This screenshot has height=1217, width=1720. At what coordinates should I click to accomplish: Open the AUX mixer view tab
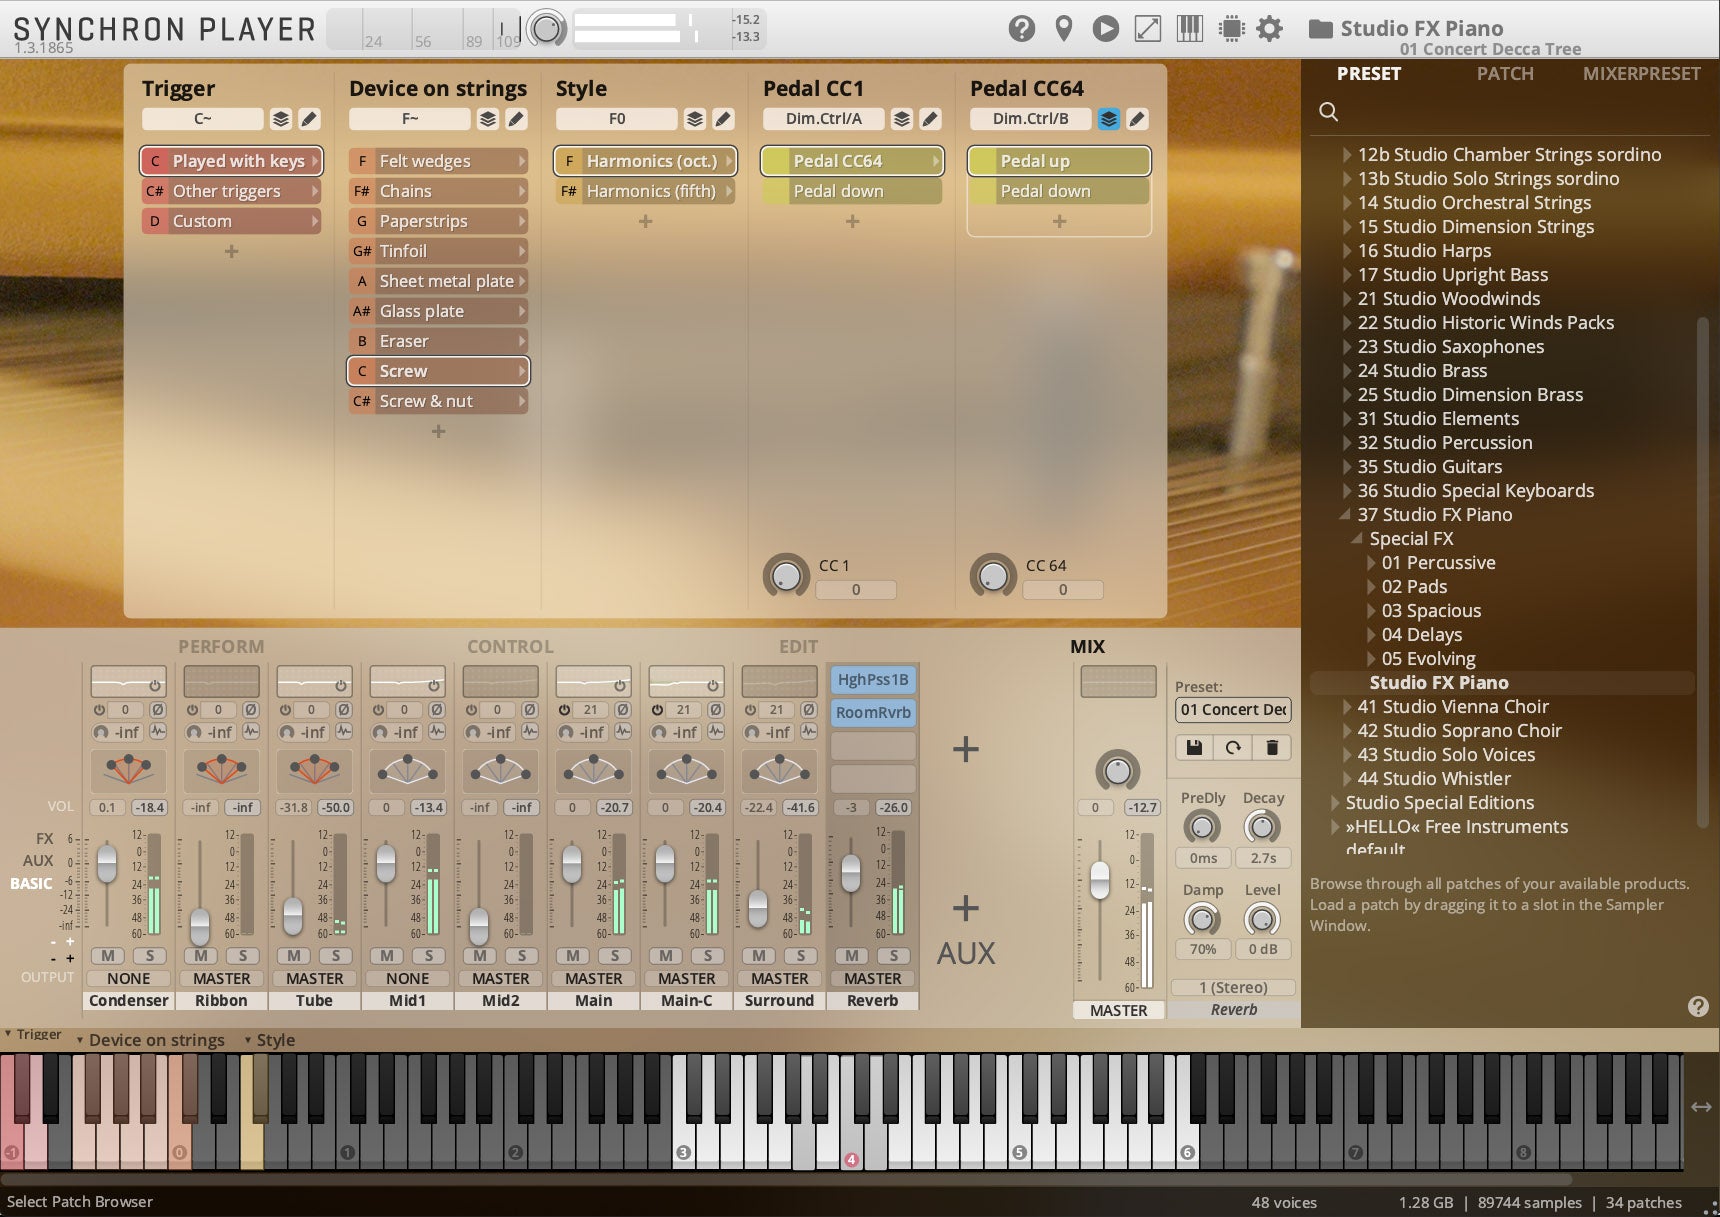[x=39, y=860]
